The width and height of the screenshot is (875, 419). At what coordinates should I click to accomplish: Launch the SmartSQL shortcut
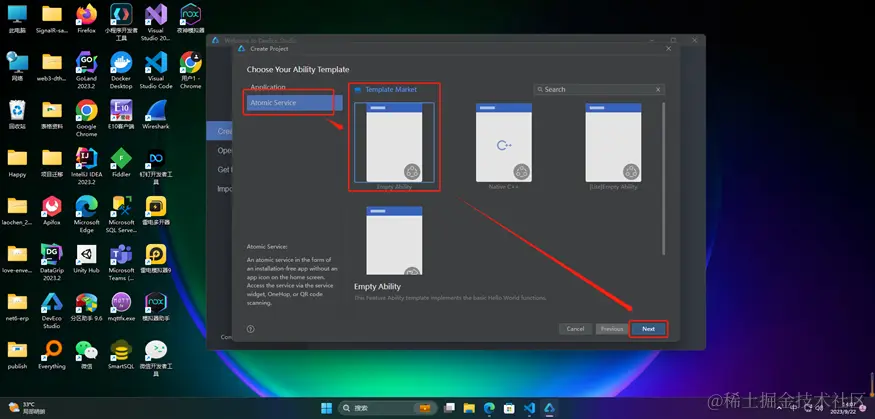(x=121, y=354)
